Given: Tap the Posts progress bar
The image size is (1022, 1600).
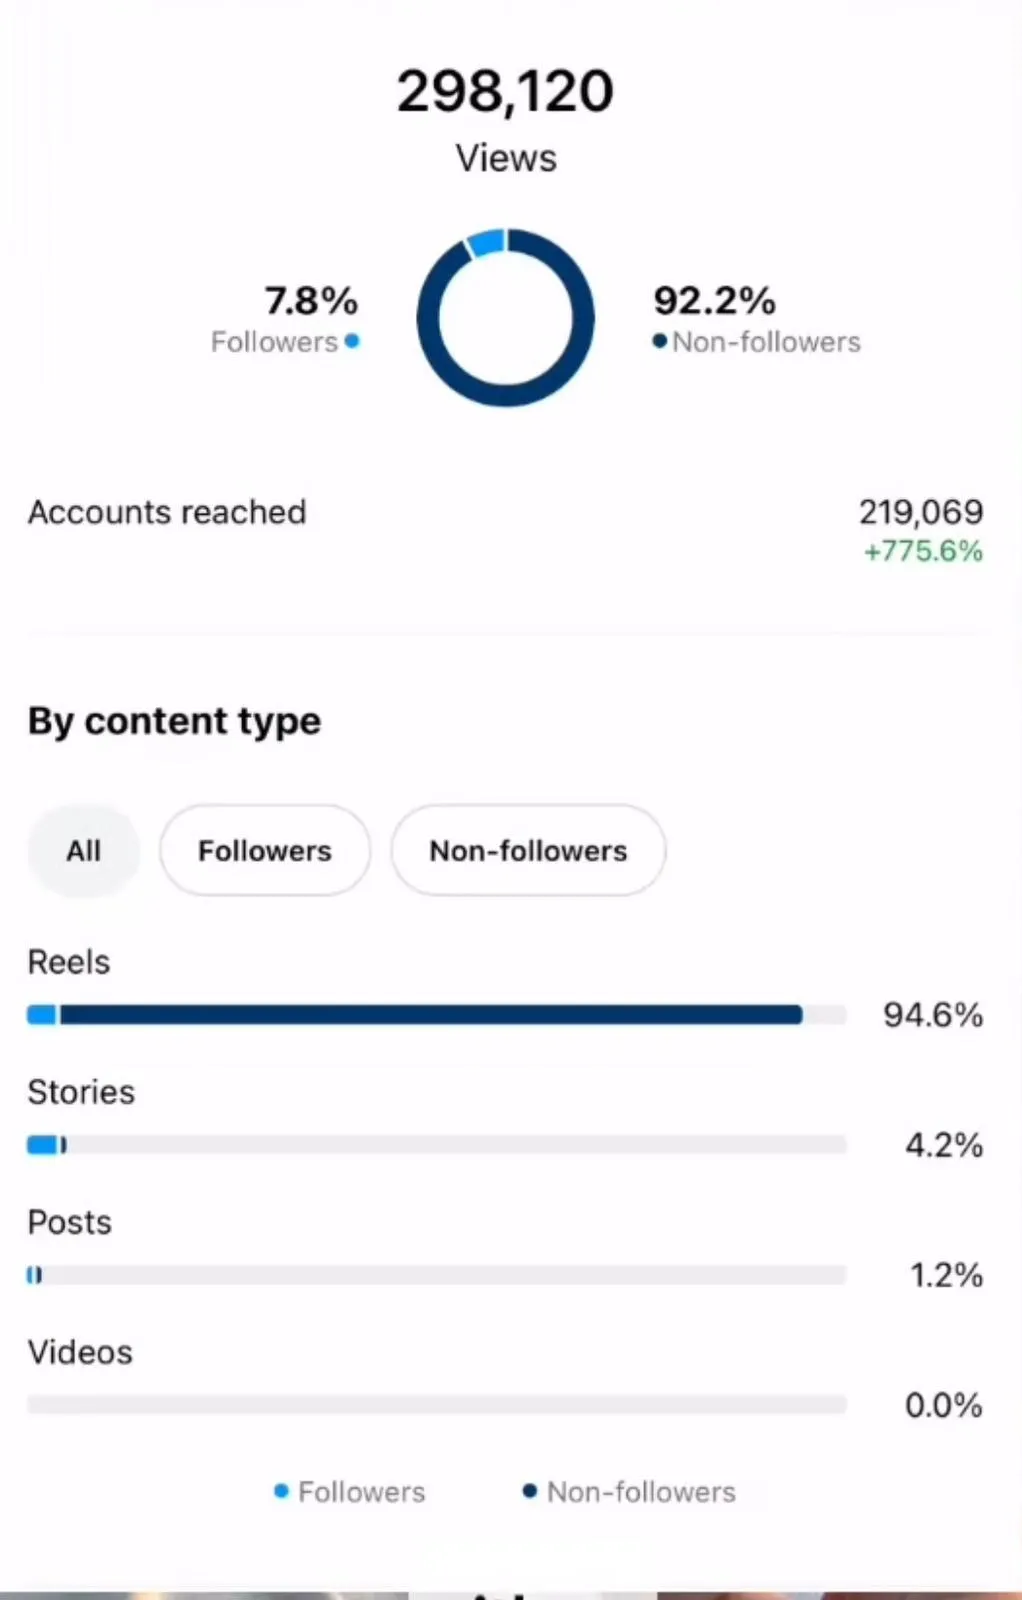Looking at the screenshot, I should point(437,1275).
